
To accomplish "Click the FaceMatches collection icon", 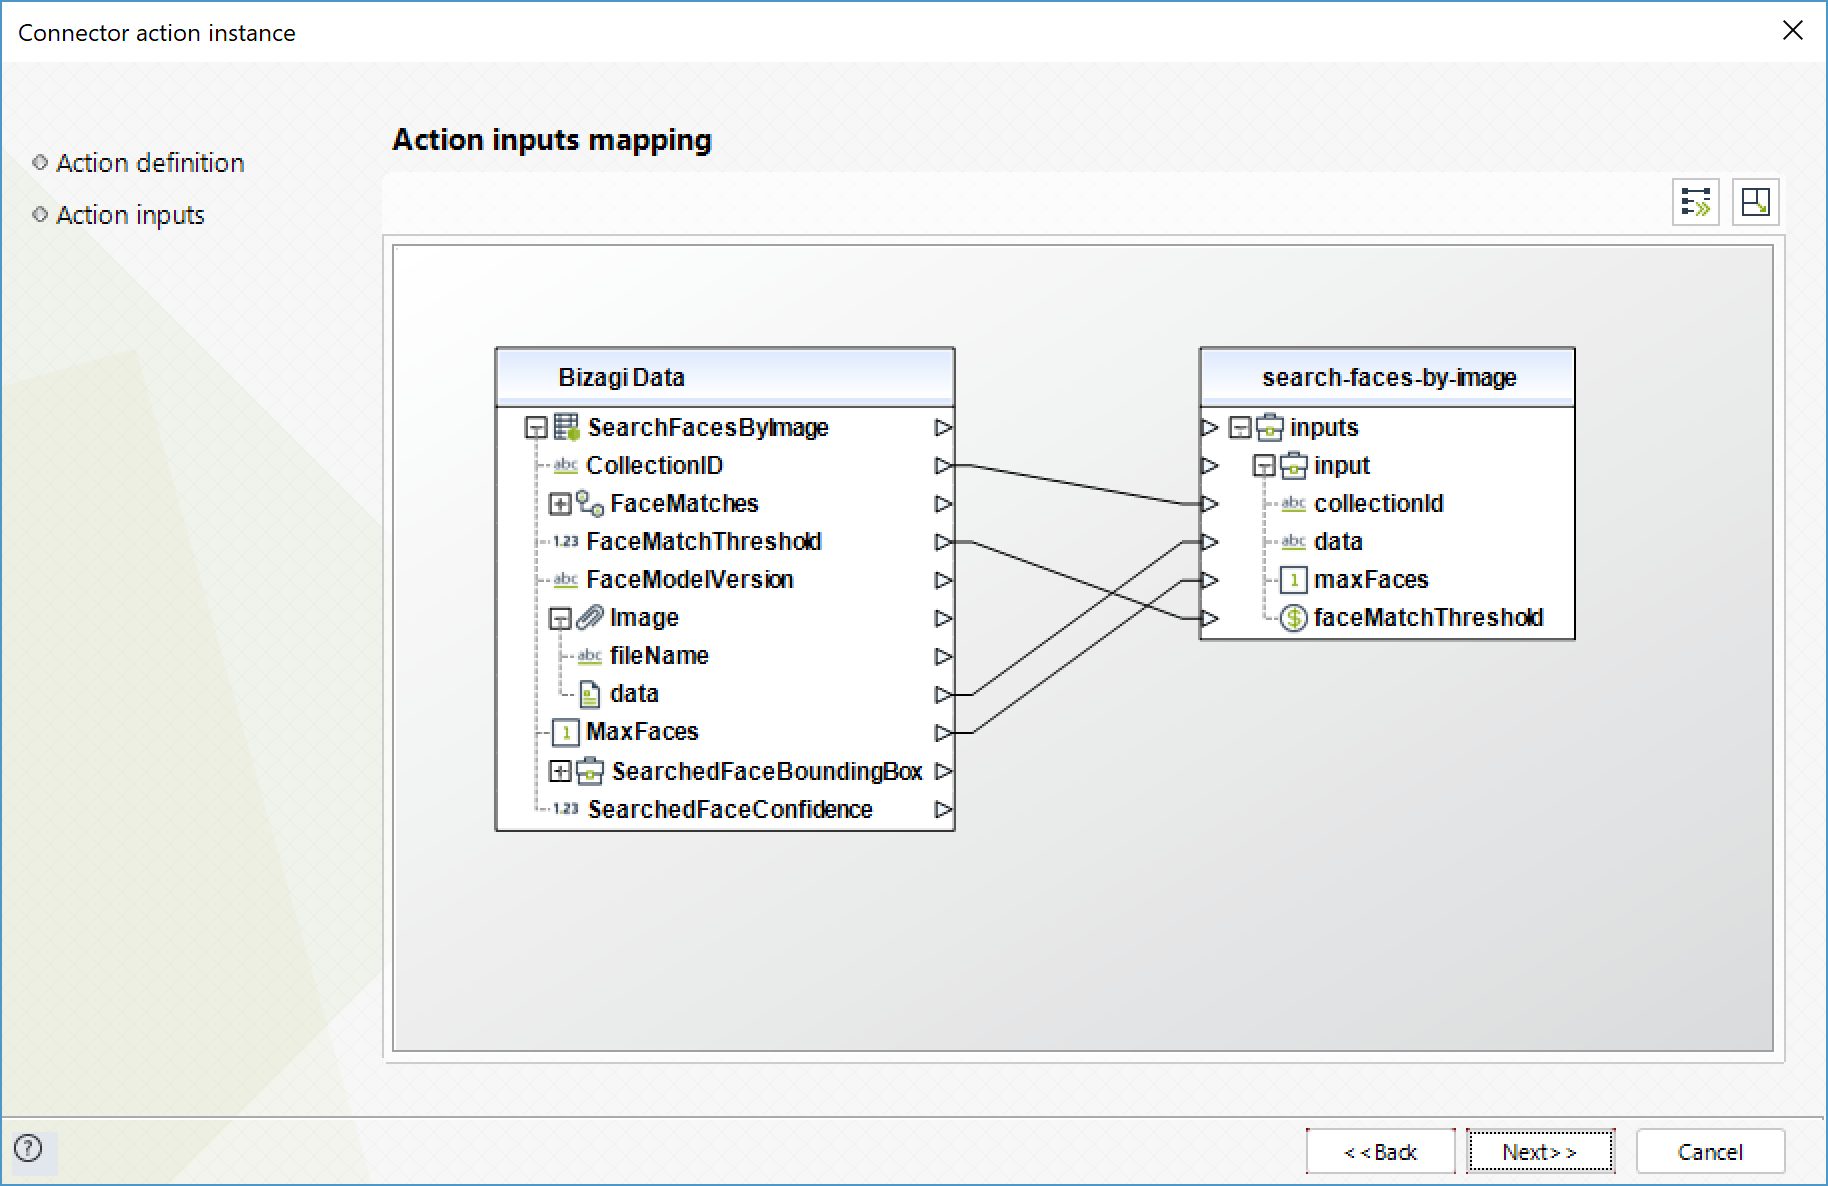I will tap(590, 504).
